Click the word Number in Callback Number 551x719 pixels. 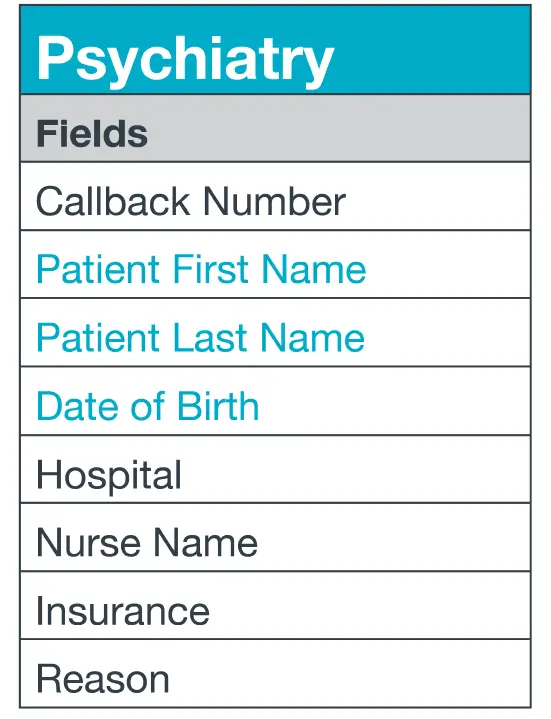[x=274, y=201]
